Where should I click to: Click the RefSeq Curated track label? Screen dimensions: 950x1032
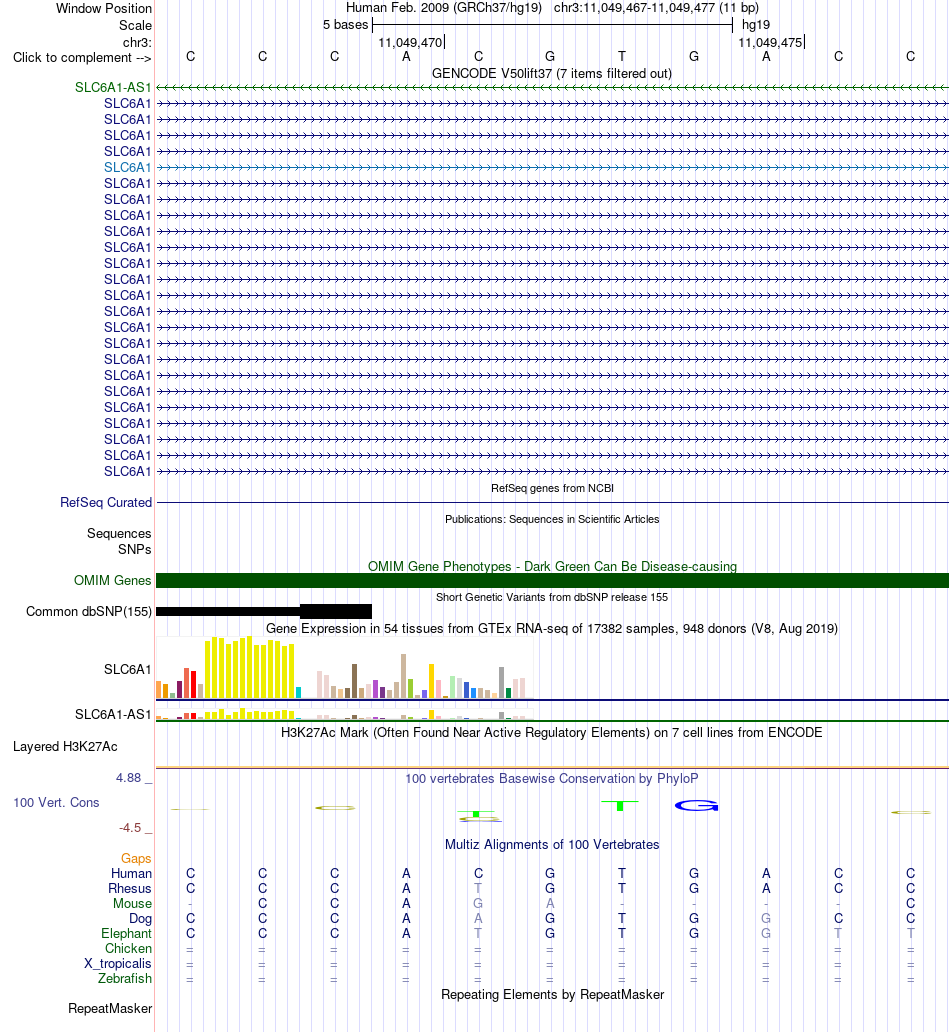(106, 503)
